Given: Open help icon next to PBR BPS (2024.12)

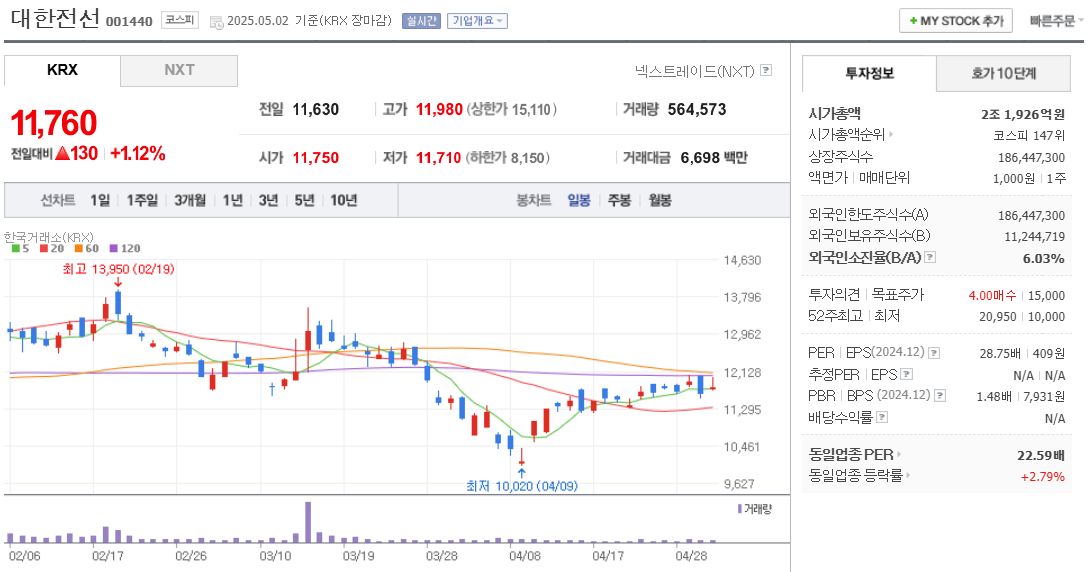Looking at the screenshot, I should point(939,396).
